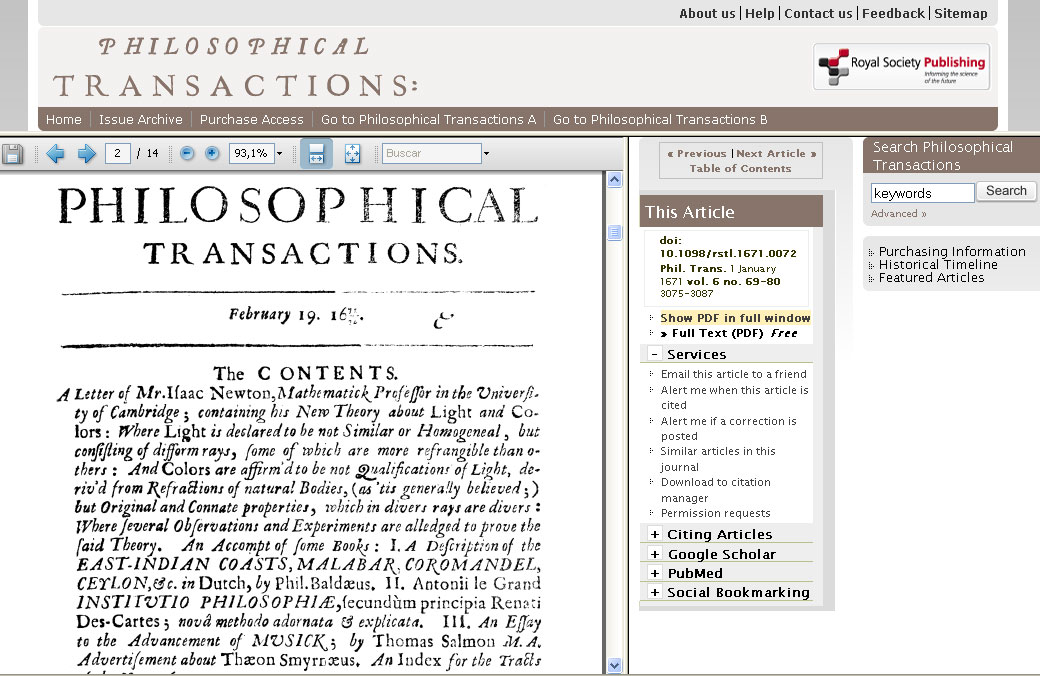Image resolution: width=1040 pixels, height=676 pixels.
Task: Expand the Social Bookmarking section
Action: click(655, 592)
